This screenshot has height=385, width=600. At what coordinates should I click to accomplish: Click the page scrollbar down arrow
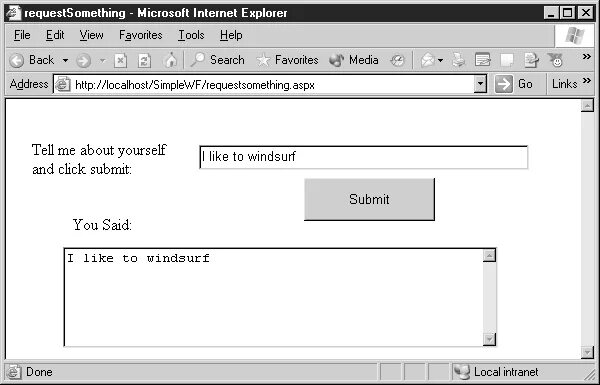coord(587,352)
